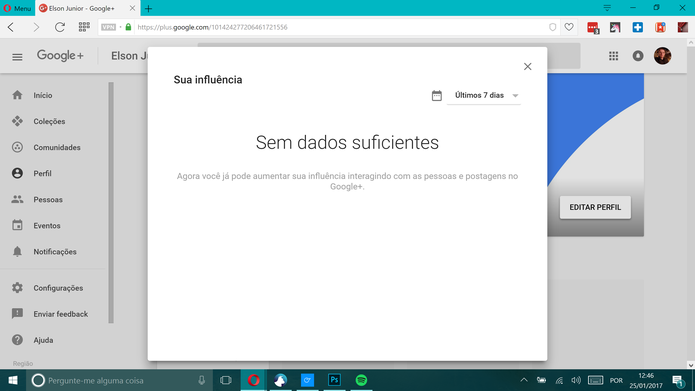695x391 pixels.
Task: Open the Action Center notifications
Action: tap(678, 381)
